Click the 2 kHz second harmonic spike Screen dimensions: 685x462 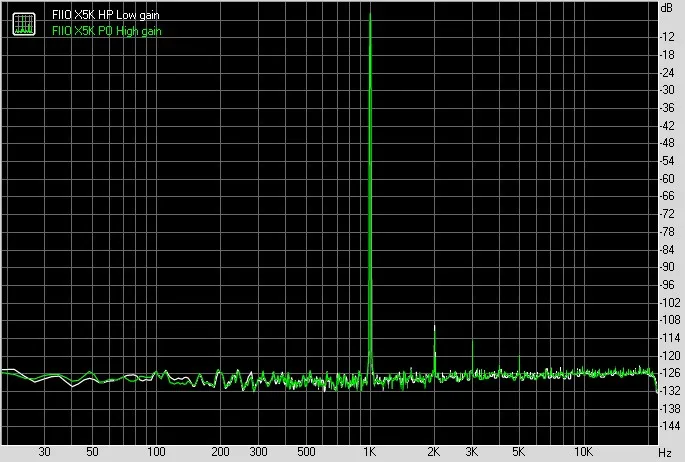[x=434, y=349]
